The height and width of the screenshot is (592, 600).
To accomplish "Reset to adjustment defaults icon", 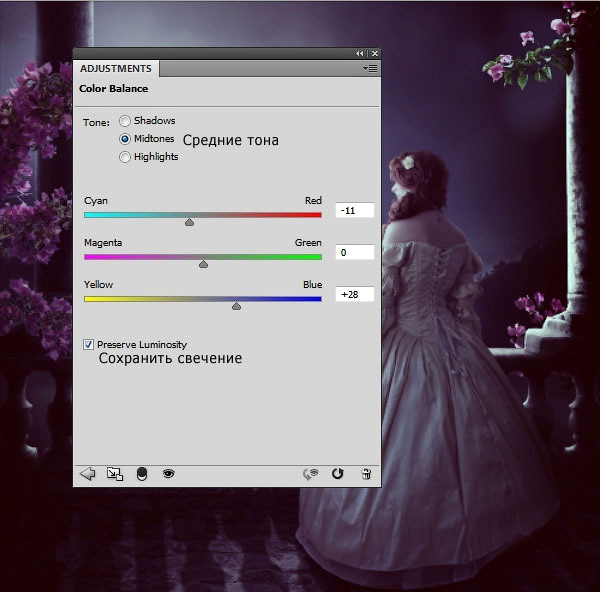I will 338,474.
